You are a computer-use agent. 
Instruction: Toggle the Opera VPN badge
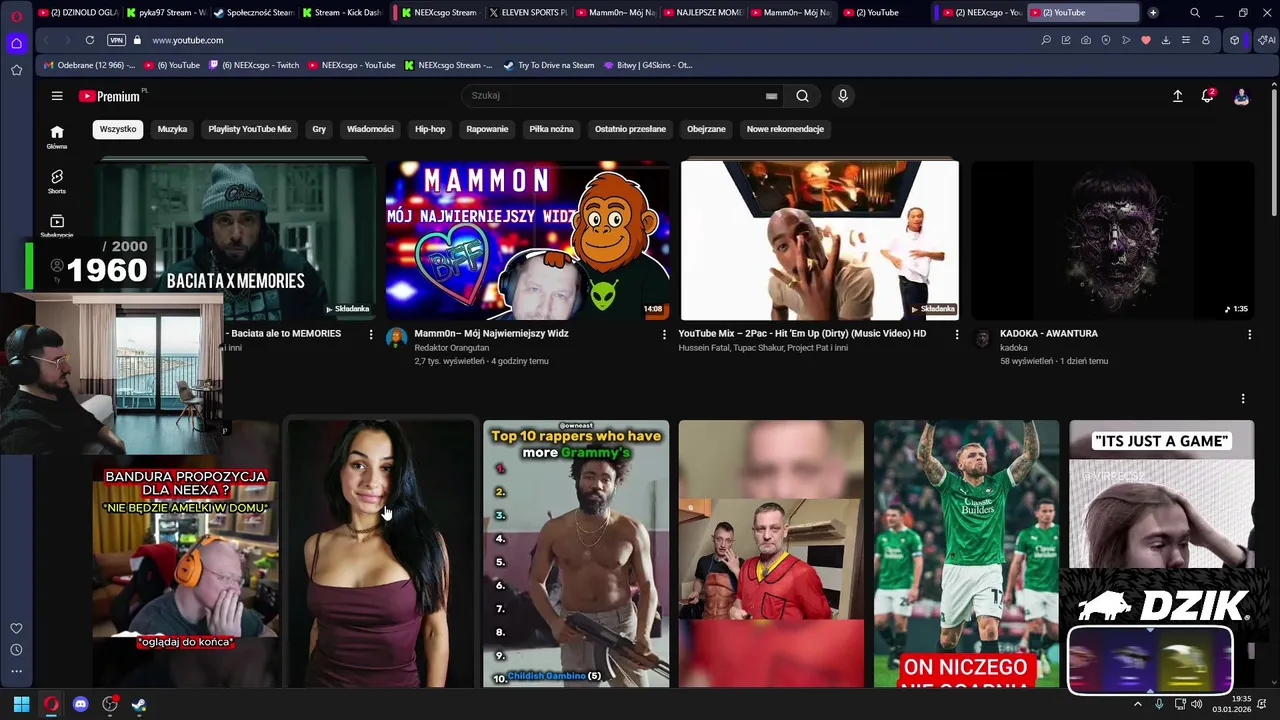pyautogui.click(x=116, y=40)
